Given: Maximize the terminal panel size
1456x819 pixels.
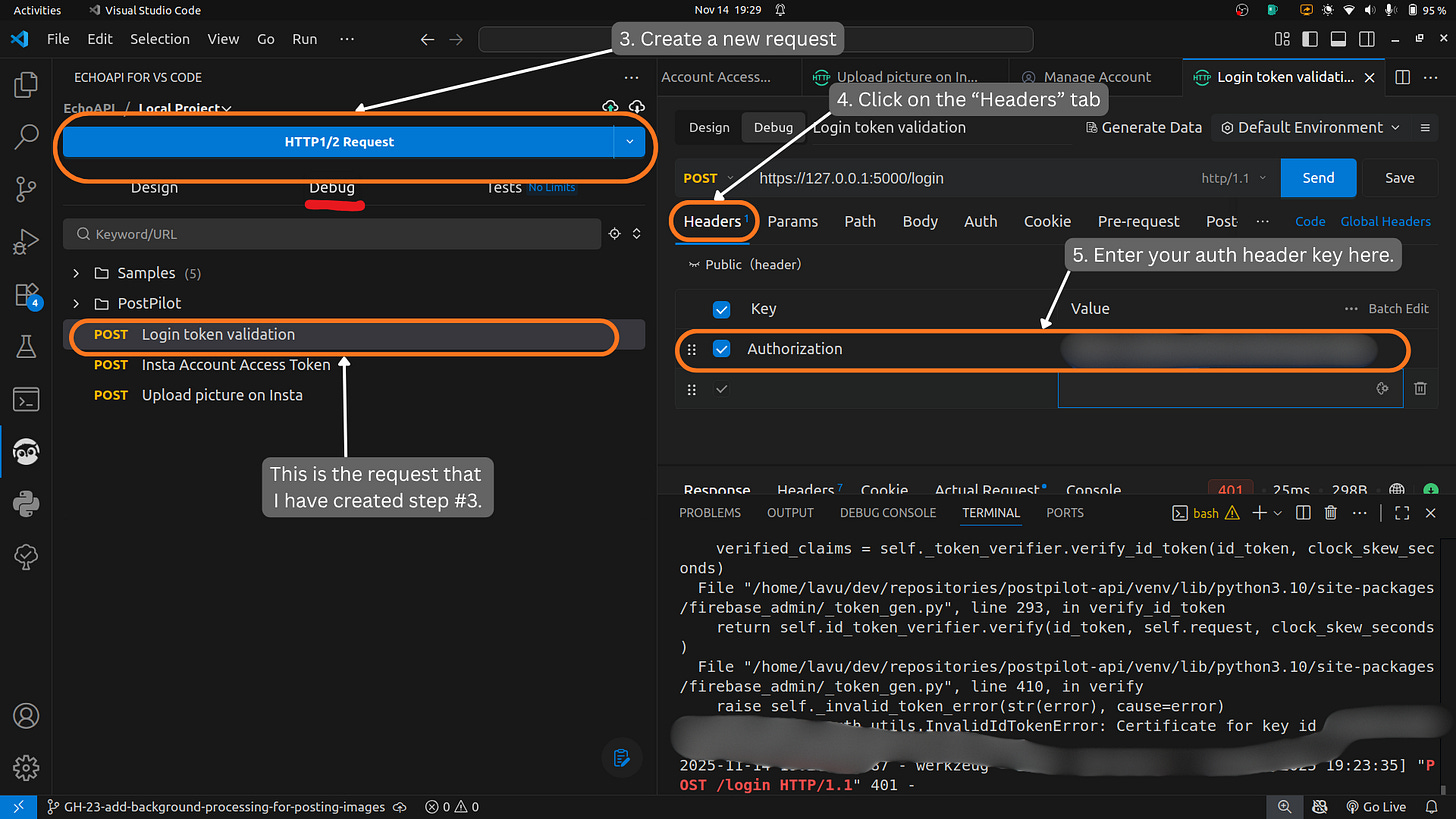Looking at the screenshot, I should [x=1402, y=513].
